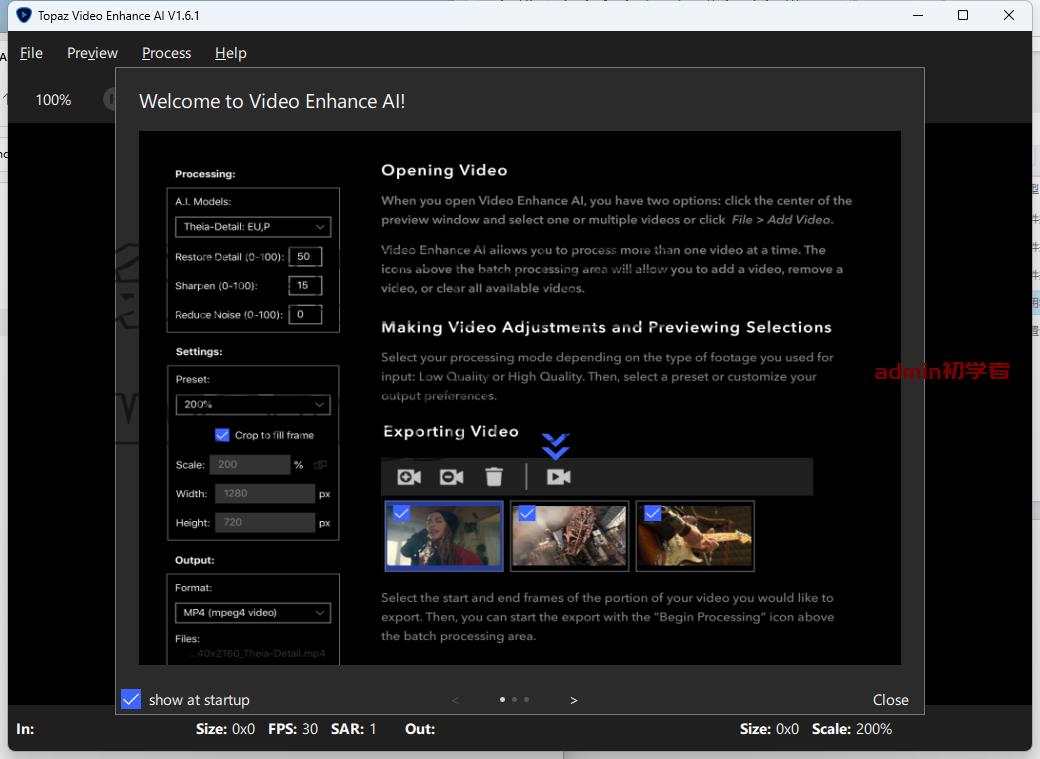Click the previous welcome page arrow

point(455,700)
